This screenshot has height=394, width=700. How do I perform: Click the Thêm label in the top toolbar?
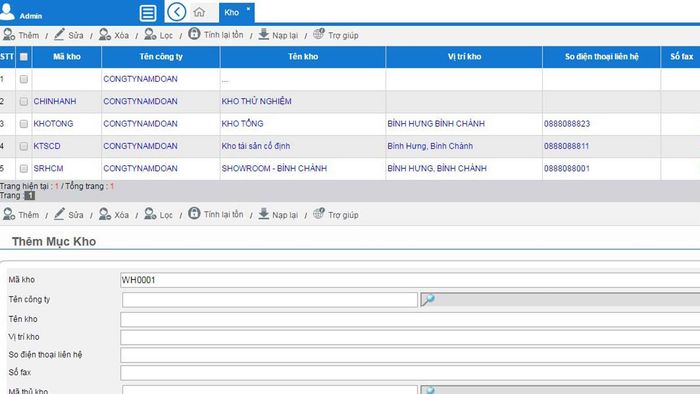tap(29, 35)
